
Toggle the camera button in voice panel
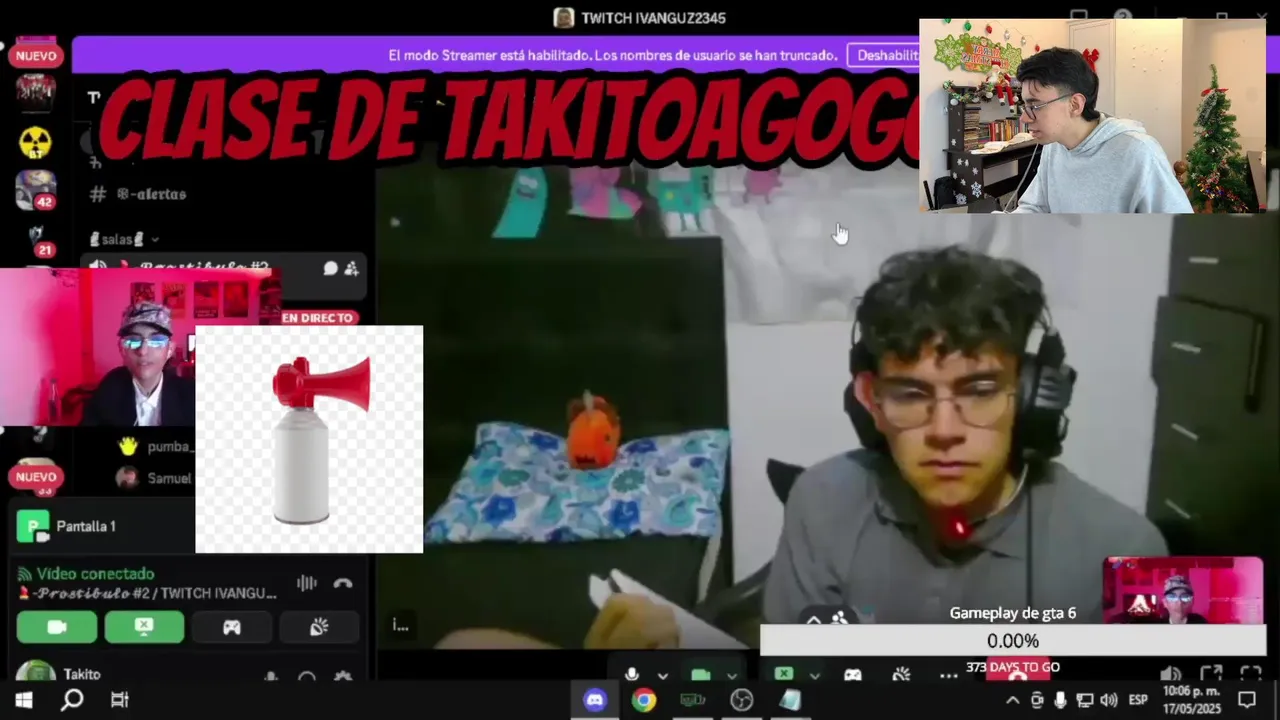click(57, 627)
